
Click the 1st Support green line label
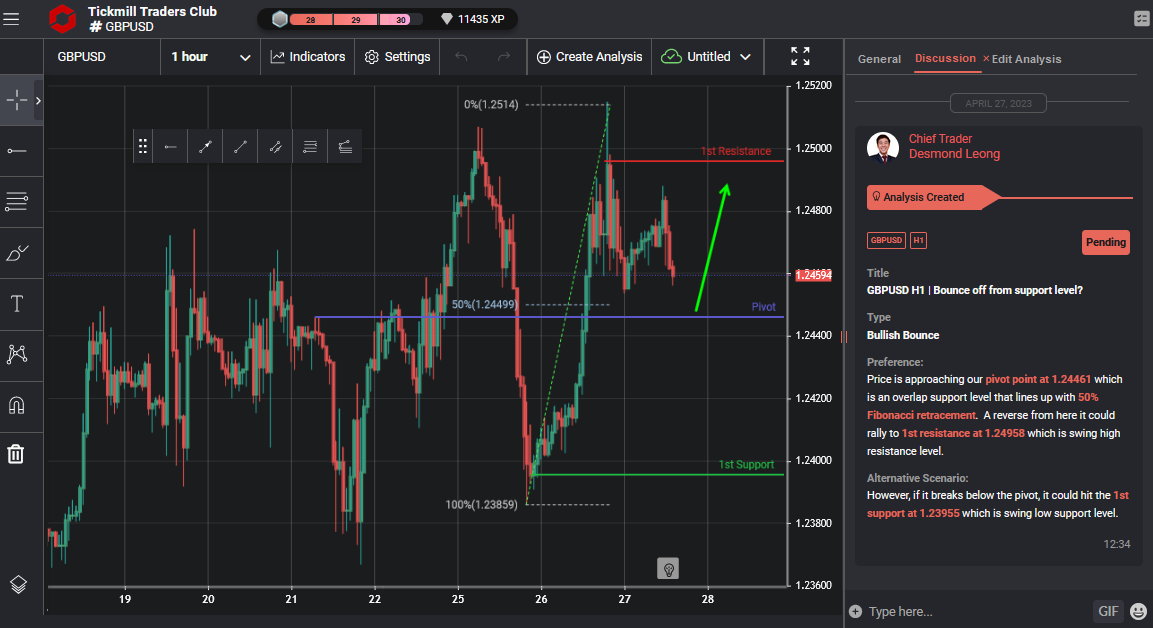[746, 464]
